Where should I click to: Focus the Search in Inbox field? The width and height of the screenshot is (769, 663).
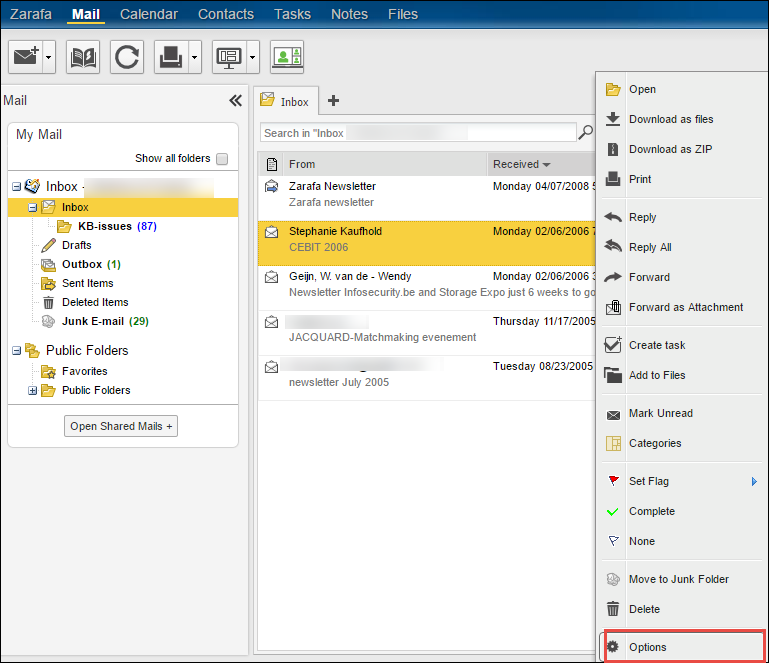pyautogui.click(x=418, y=133)
